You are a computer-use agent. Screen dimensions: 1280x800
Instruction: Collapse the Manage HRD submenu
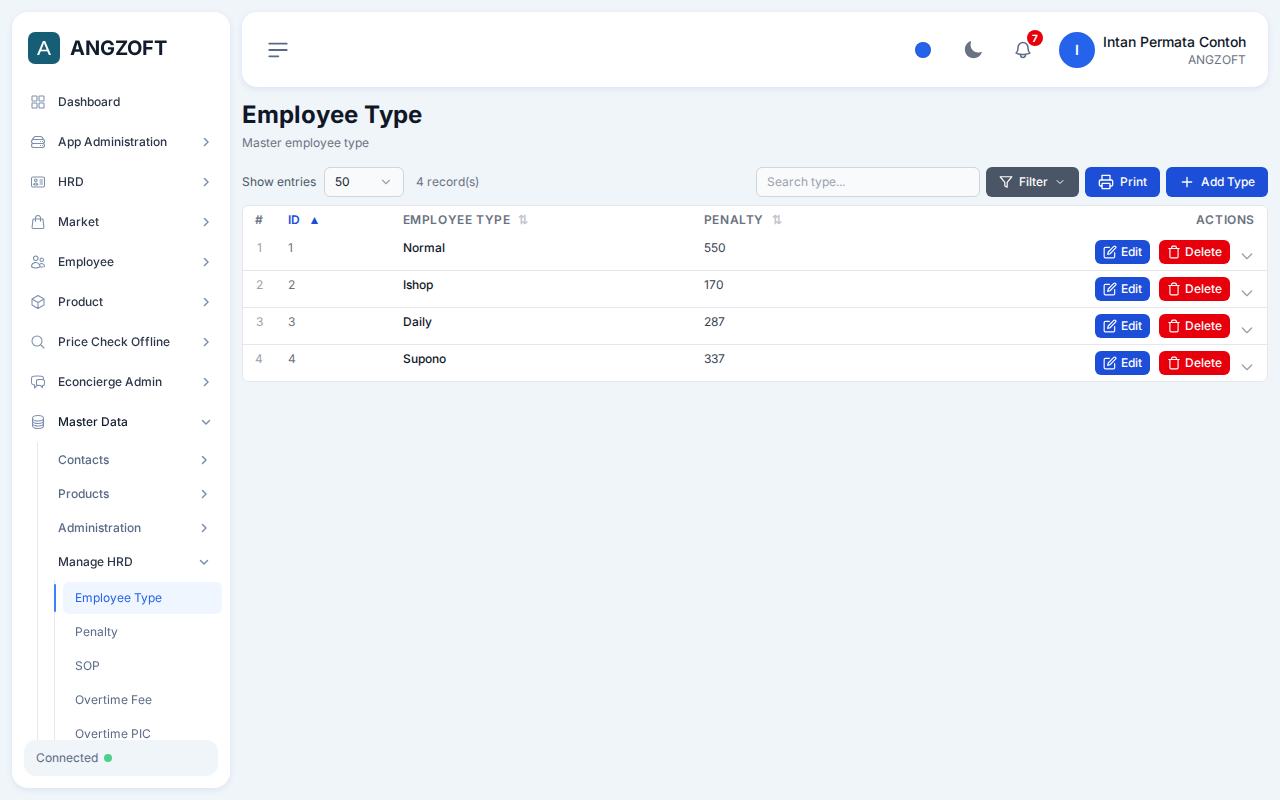point(134,562)
